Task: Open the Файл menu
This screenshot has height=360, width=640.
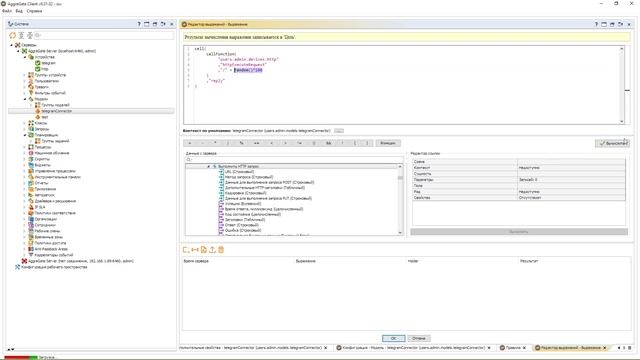Action: click(7, 11)
